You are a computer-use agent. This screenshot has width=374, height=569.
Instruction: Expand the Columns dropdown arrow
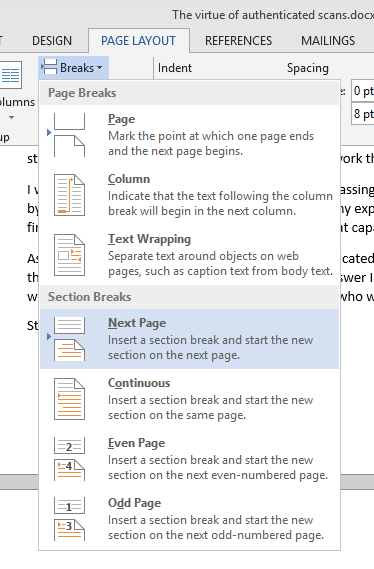[12, 118]
